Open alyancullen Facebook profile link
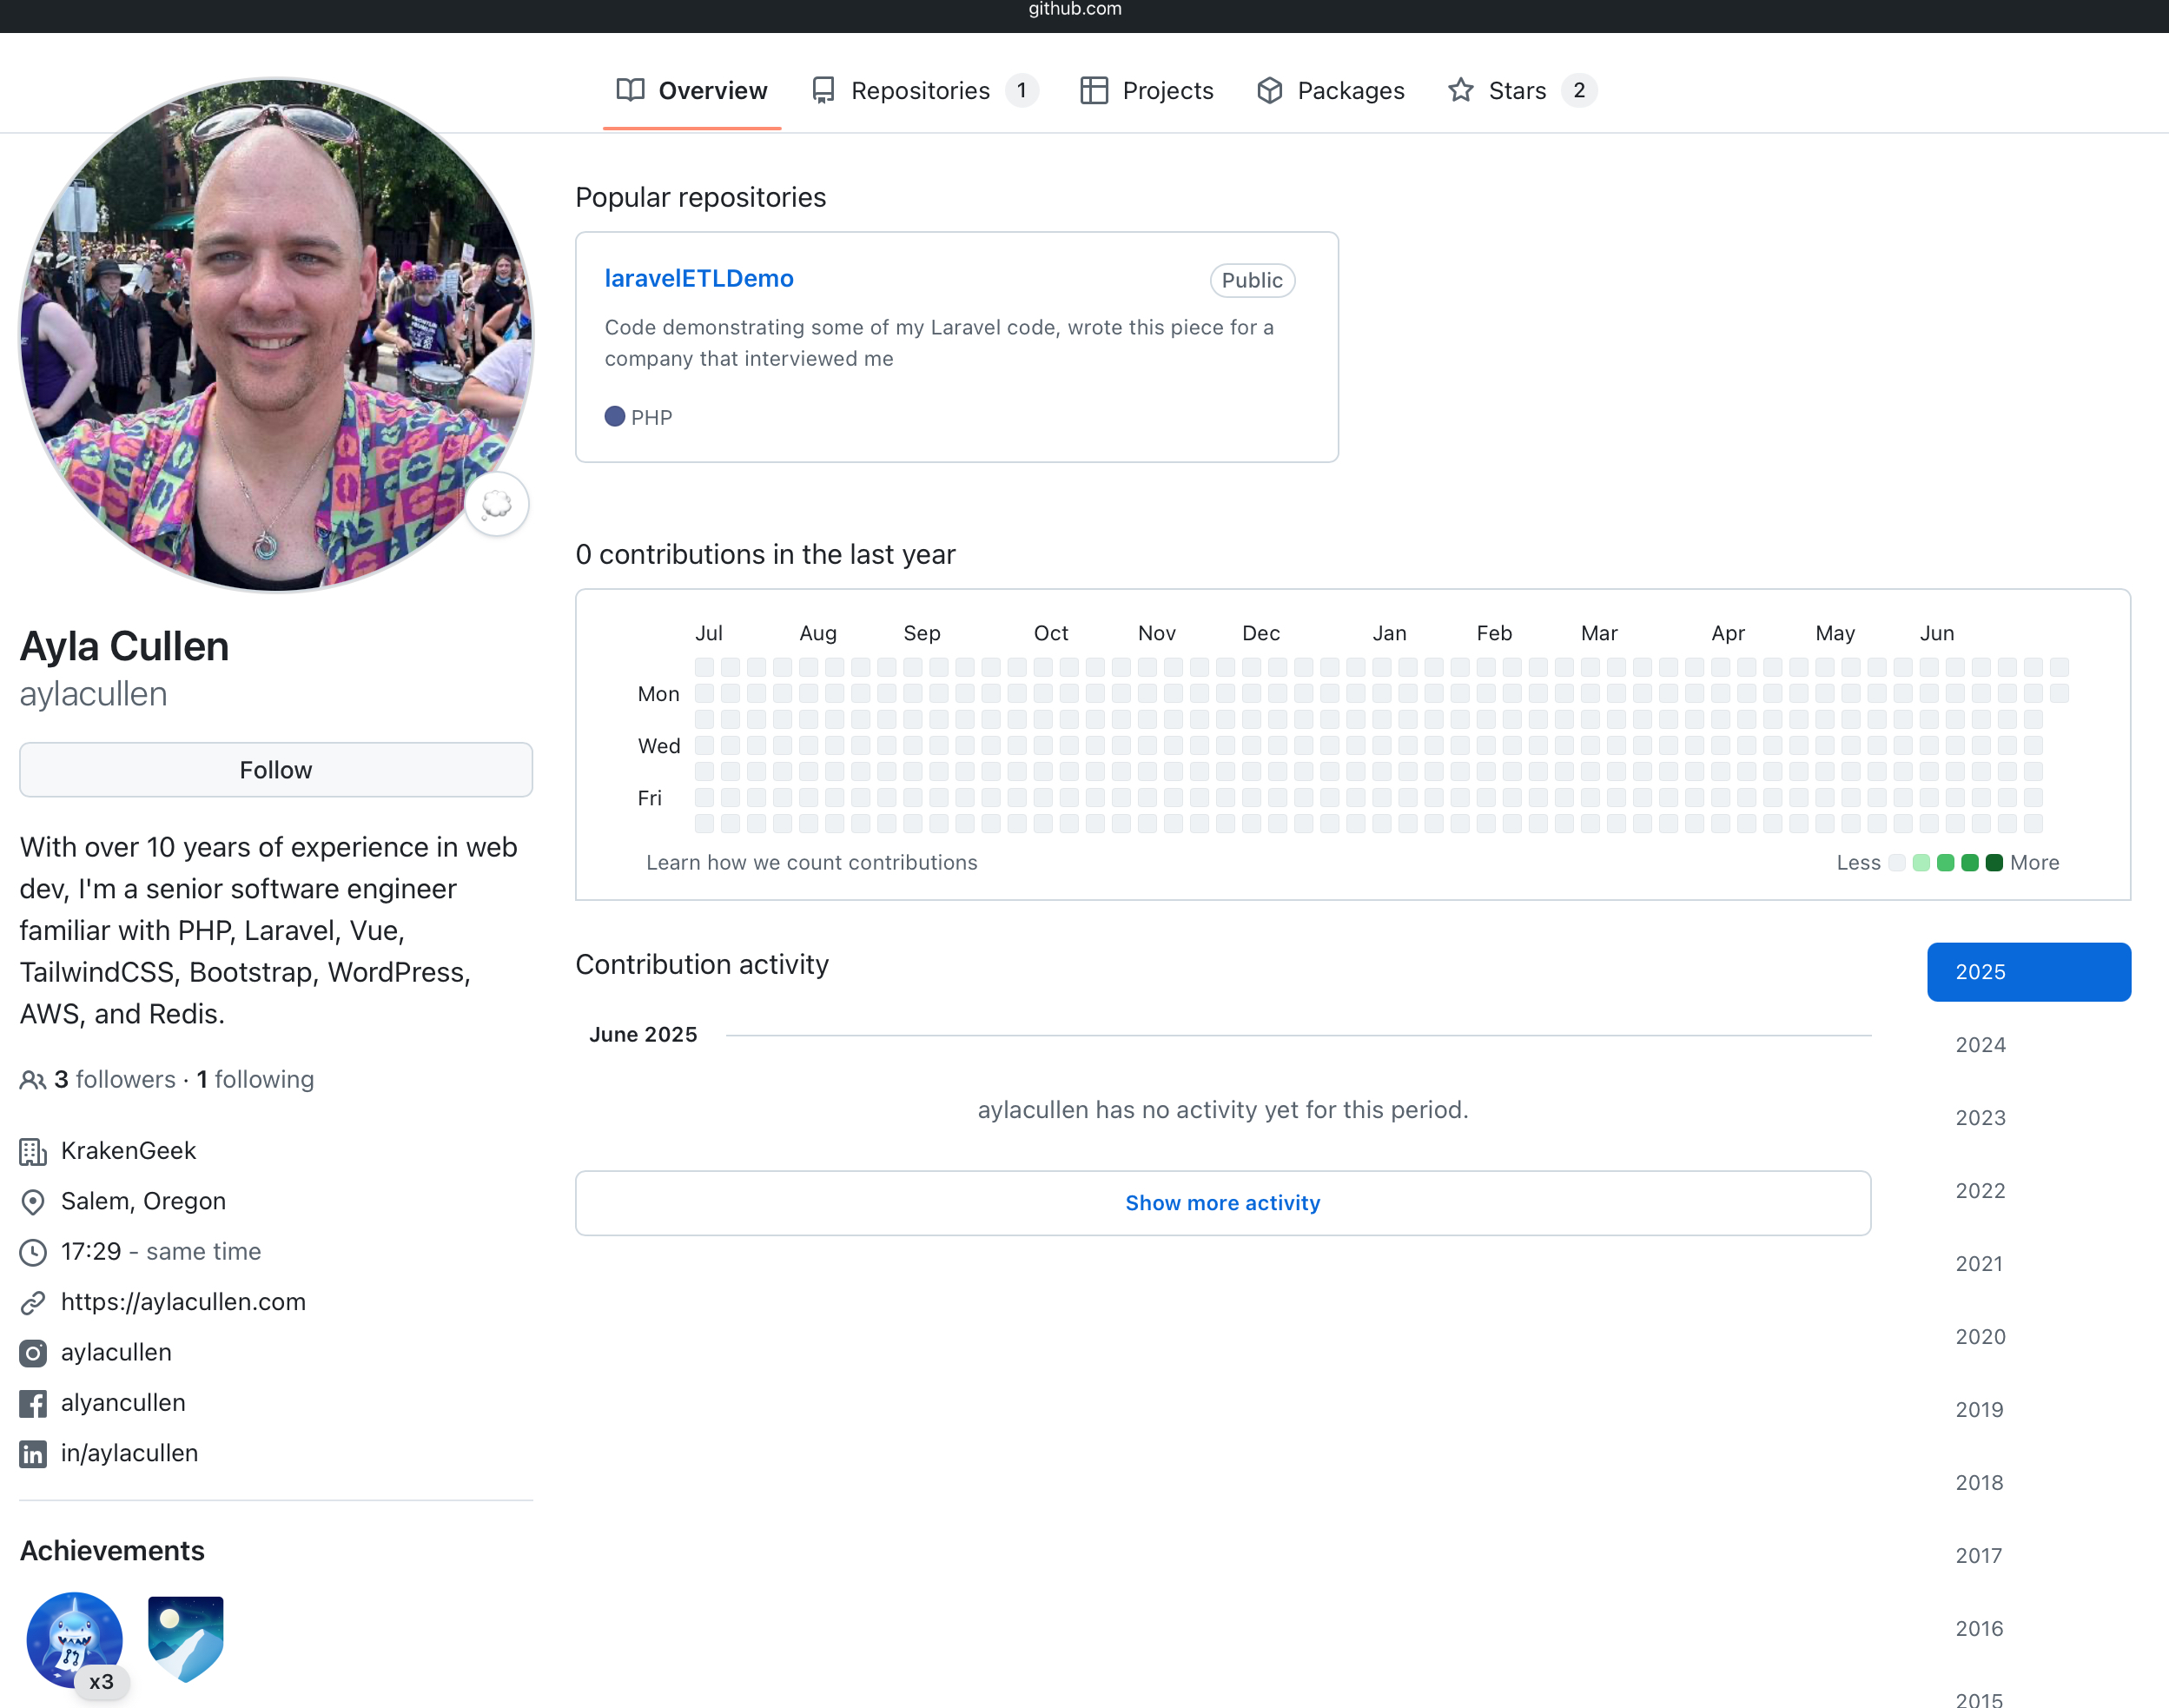This screenshot has width=2169, height=1708. tap(123, 1403)
